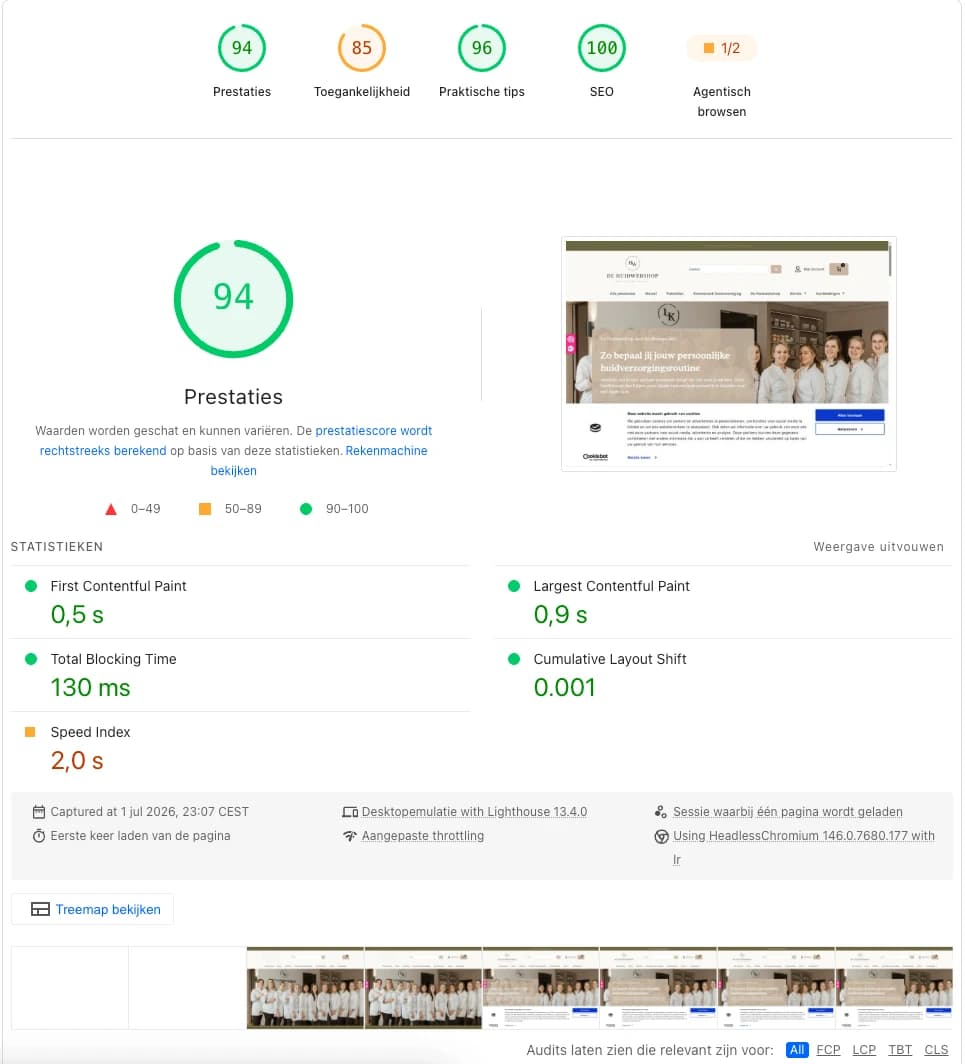Screen dimensions: 965x1064
Task: Click the fourth filmstrip frame
Action: point(423,987)
